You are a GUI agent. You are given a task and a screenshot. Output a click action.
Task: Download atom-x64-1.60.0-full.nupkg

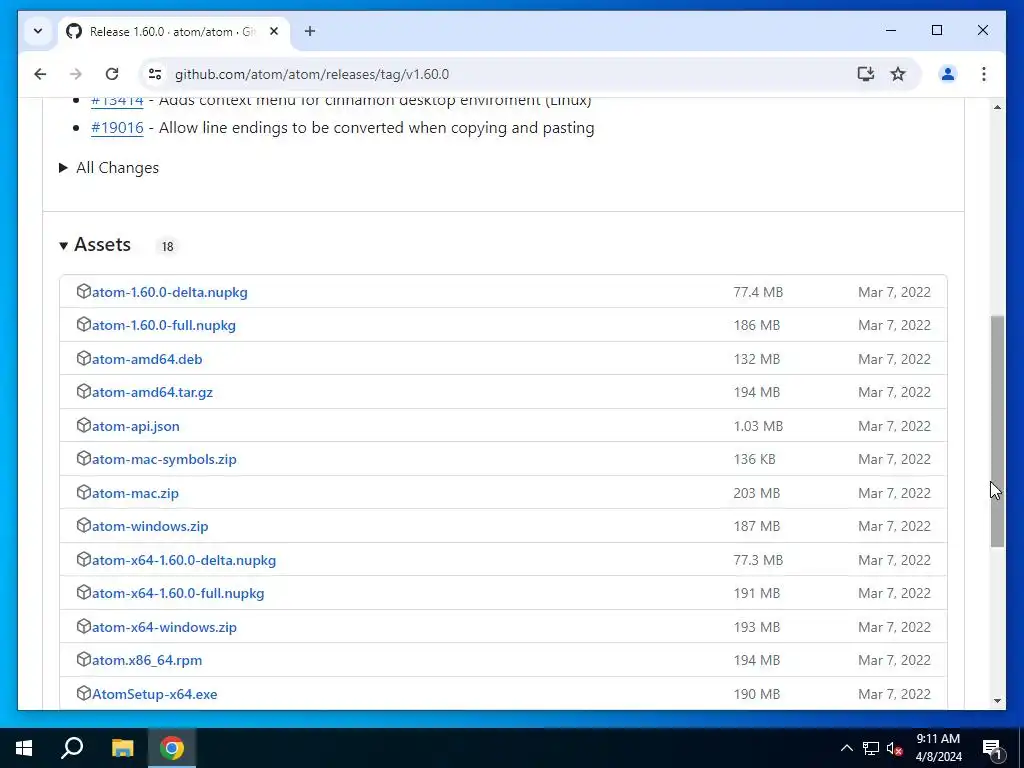pos(178,594)
